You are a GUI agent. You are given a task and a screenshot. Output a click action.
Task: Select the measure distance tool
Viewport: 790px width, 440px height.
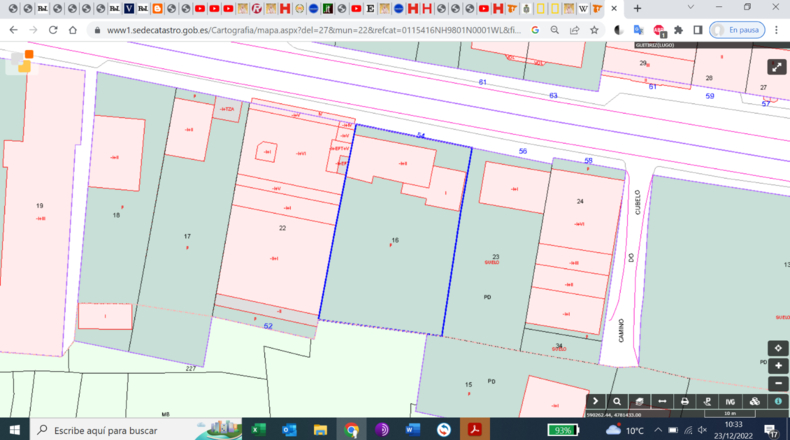tap(662, 401)
